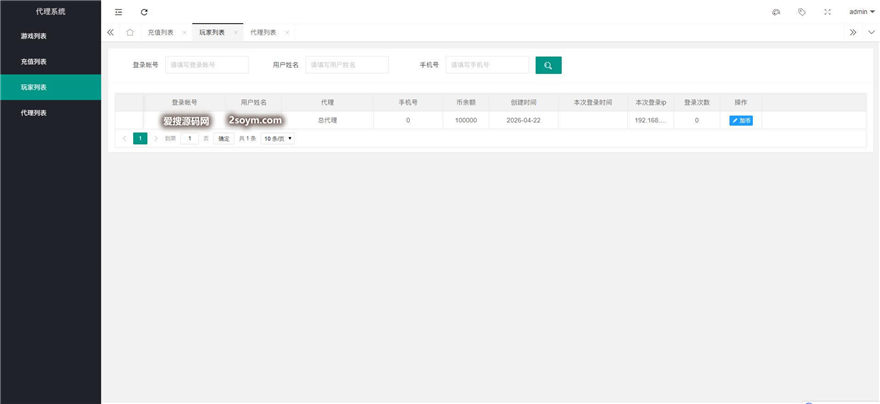Open the admin user dropdown

(x=861, y=12)
